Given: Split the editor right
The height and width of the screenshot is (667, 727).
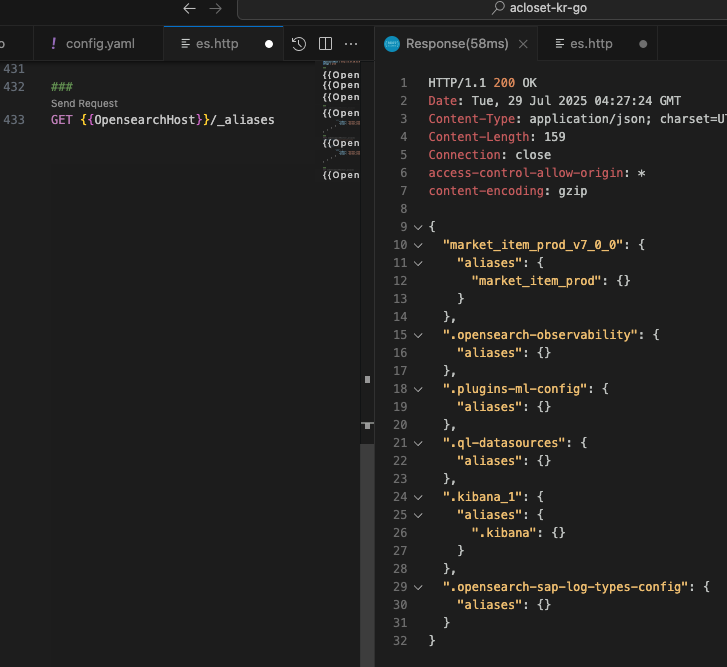Looking at the screenshot, I should [325, 44].
